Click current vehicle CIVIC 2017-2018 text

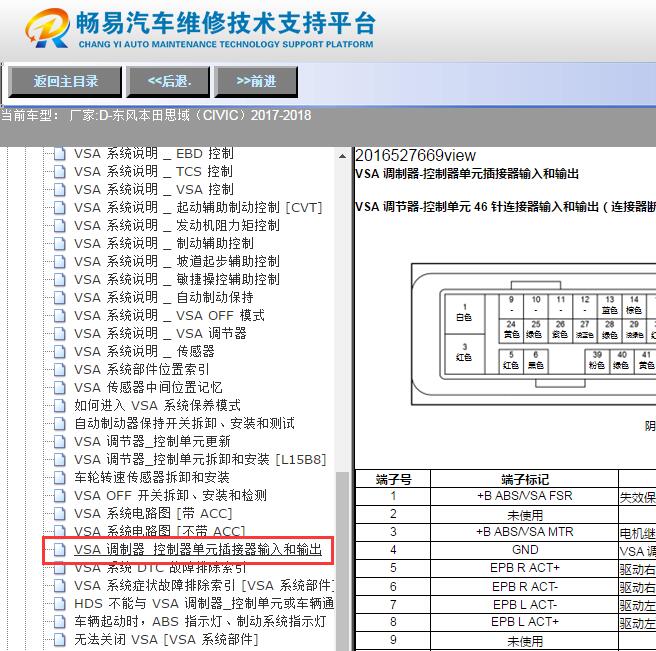pos(156,115)
